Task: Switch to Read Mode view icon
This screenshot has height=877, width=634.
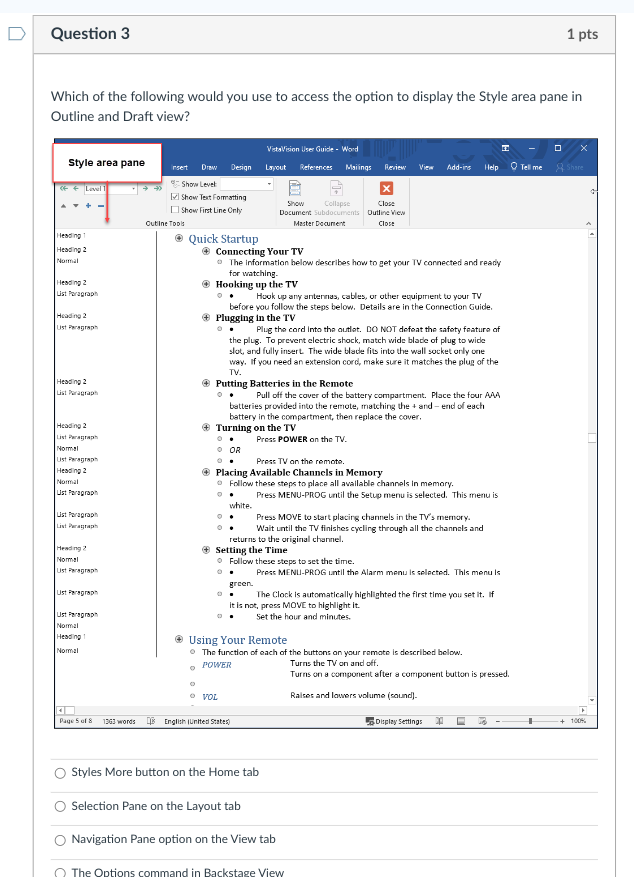Action: pos(439,721)
